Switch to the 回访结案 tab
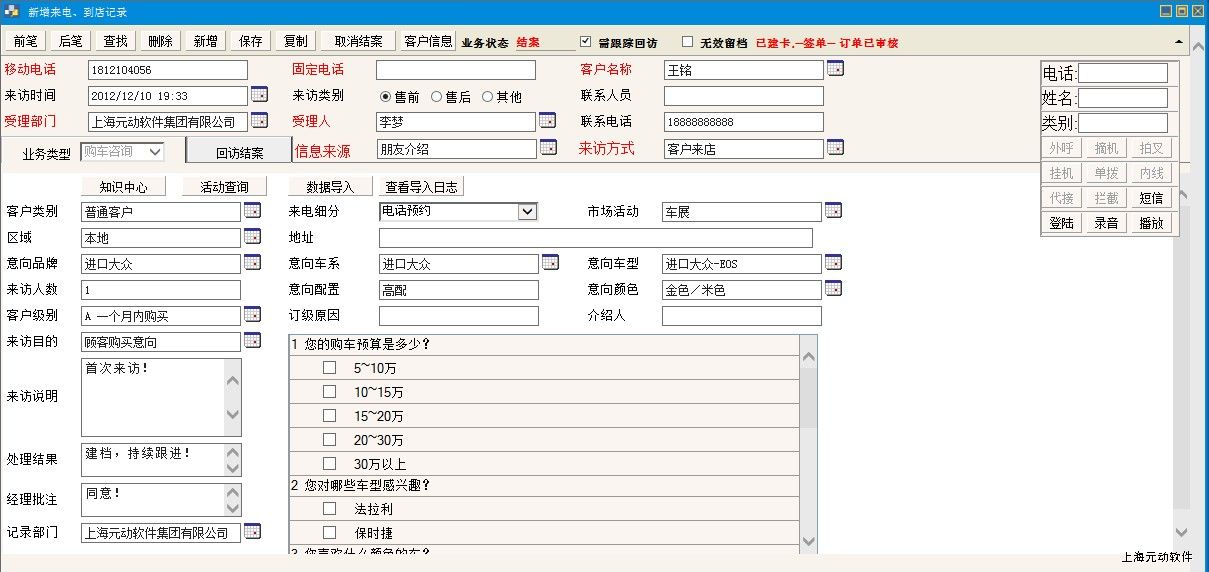The image size is (1209, 572). coord(240,153)
